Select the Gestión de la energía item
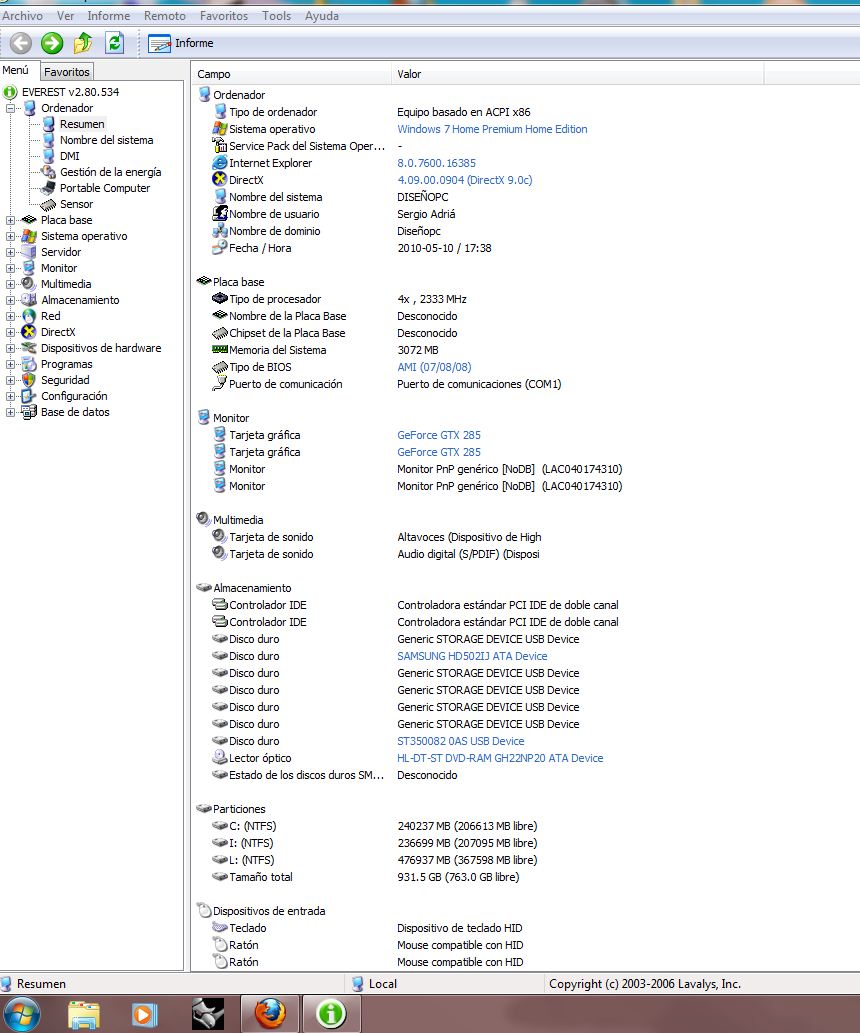 110,172
